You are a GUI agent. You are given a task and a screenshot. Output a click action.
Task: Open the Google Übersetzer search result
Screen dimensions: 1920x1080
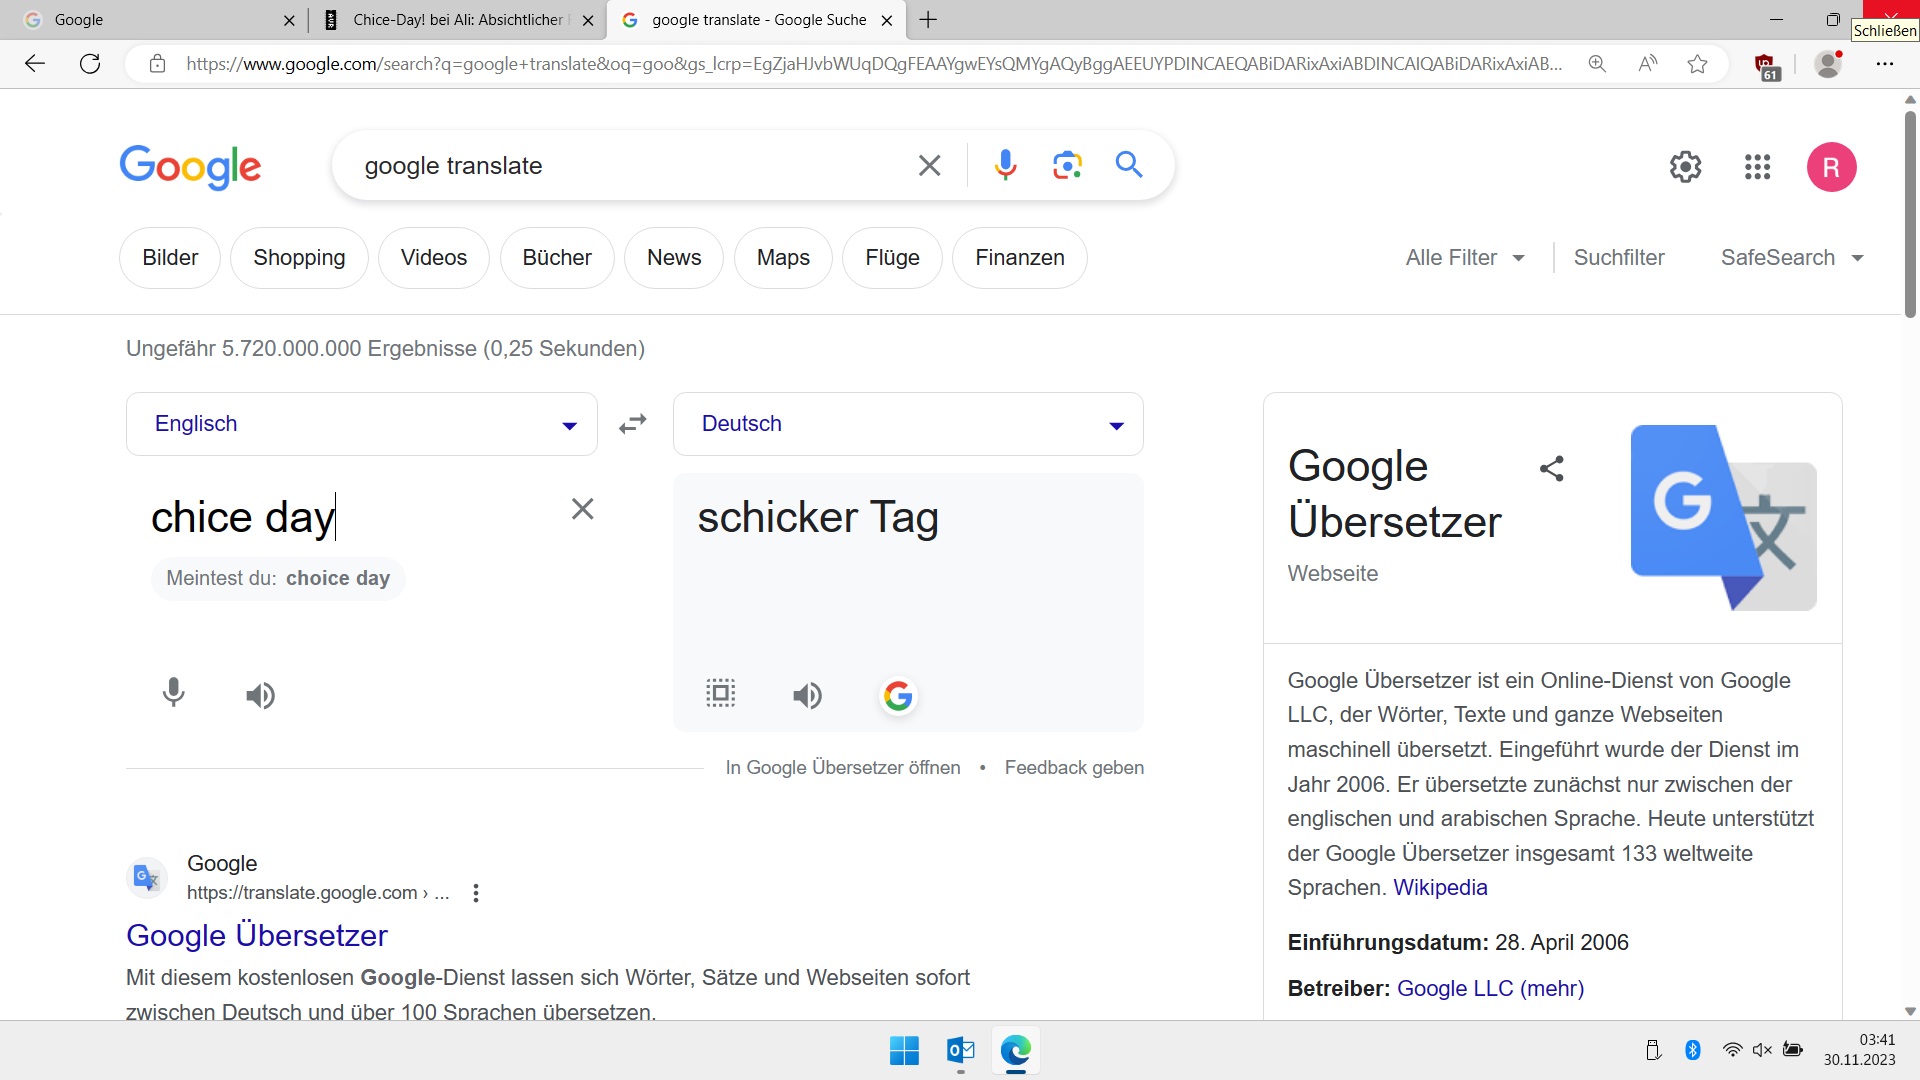point(257,936)
